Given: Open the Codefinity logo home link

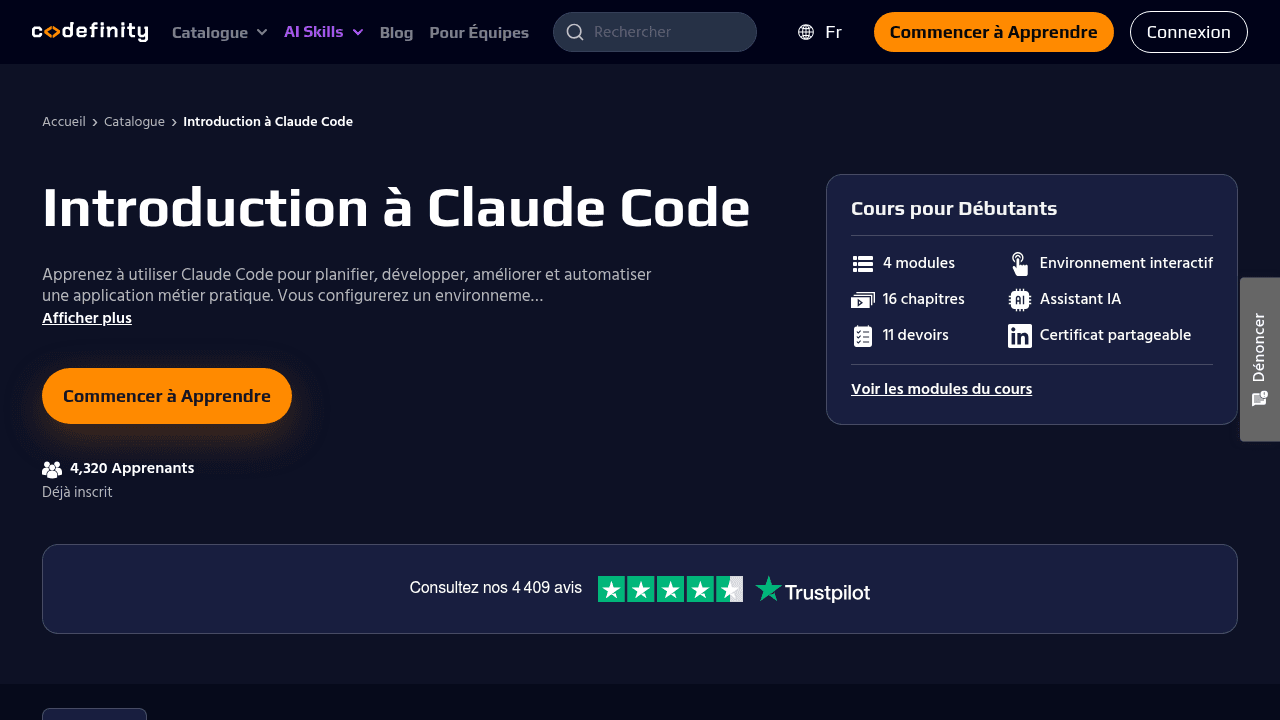Looking at the screenshot, I should (90, 32).
